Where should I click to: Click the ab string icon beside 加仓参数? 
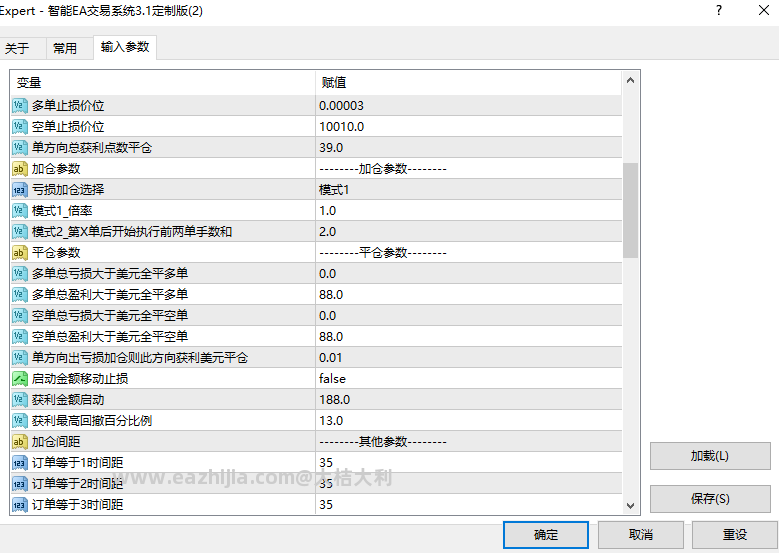point(19,168)
